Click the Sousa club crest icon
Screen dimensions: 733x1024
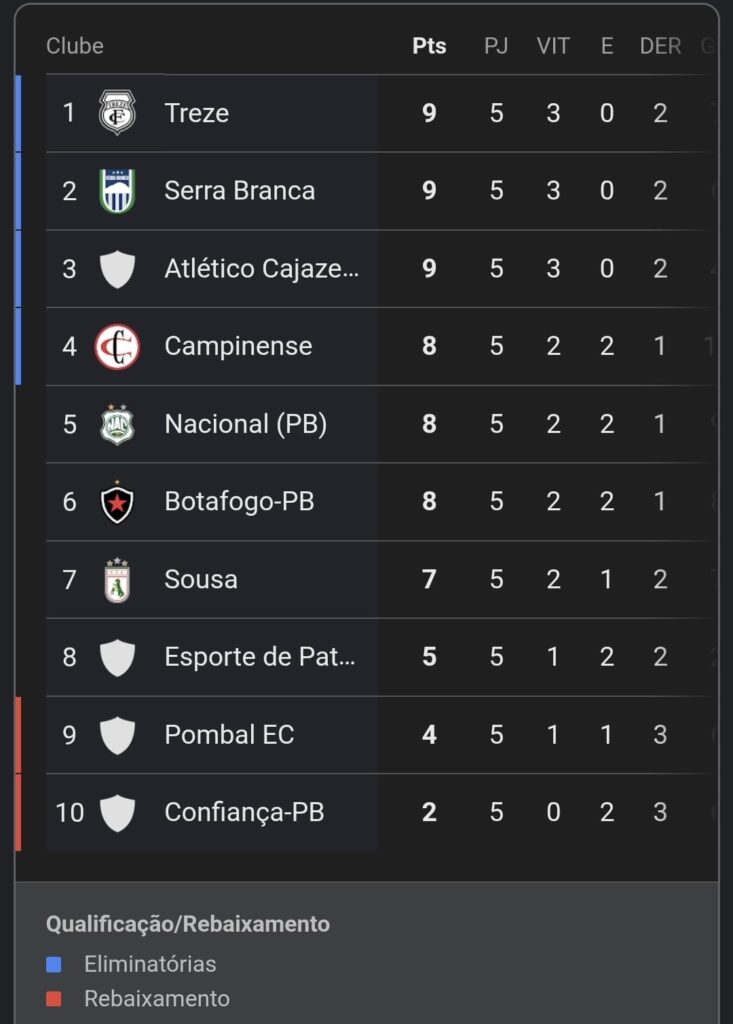117,580
